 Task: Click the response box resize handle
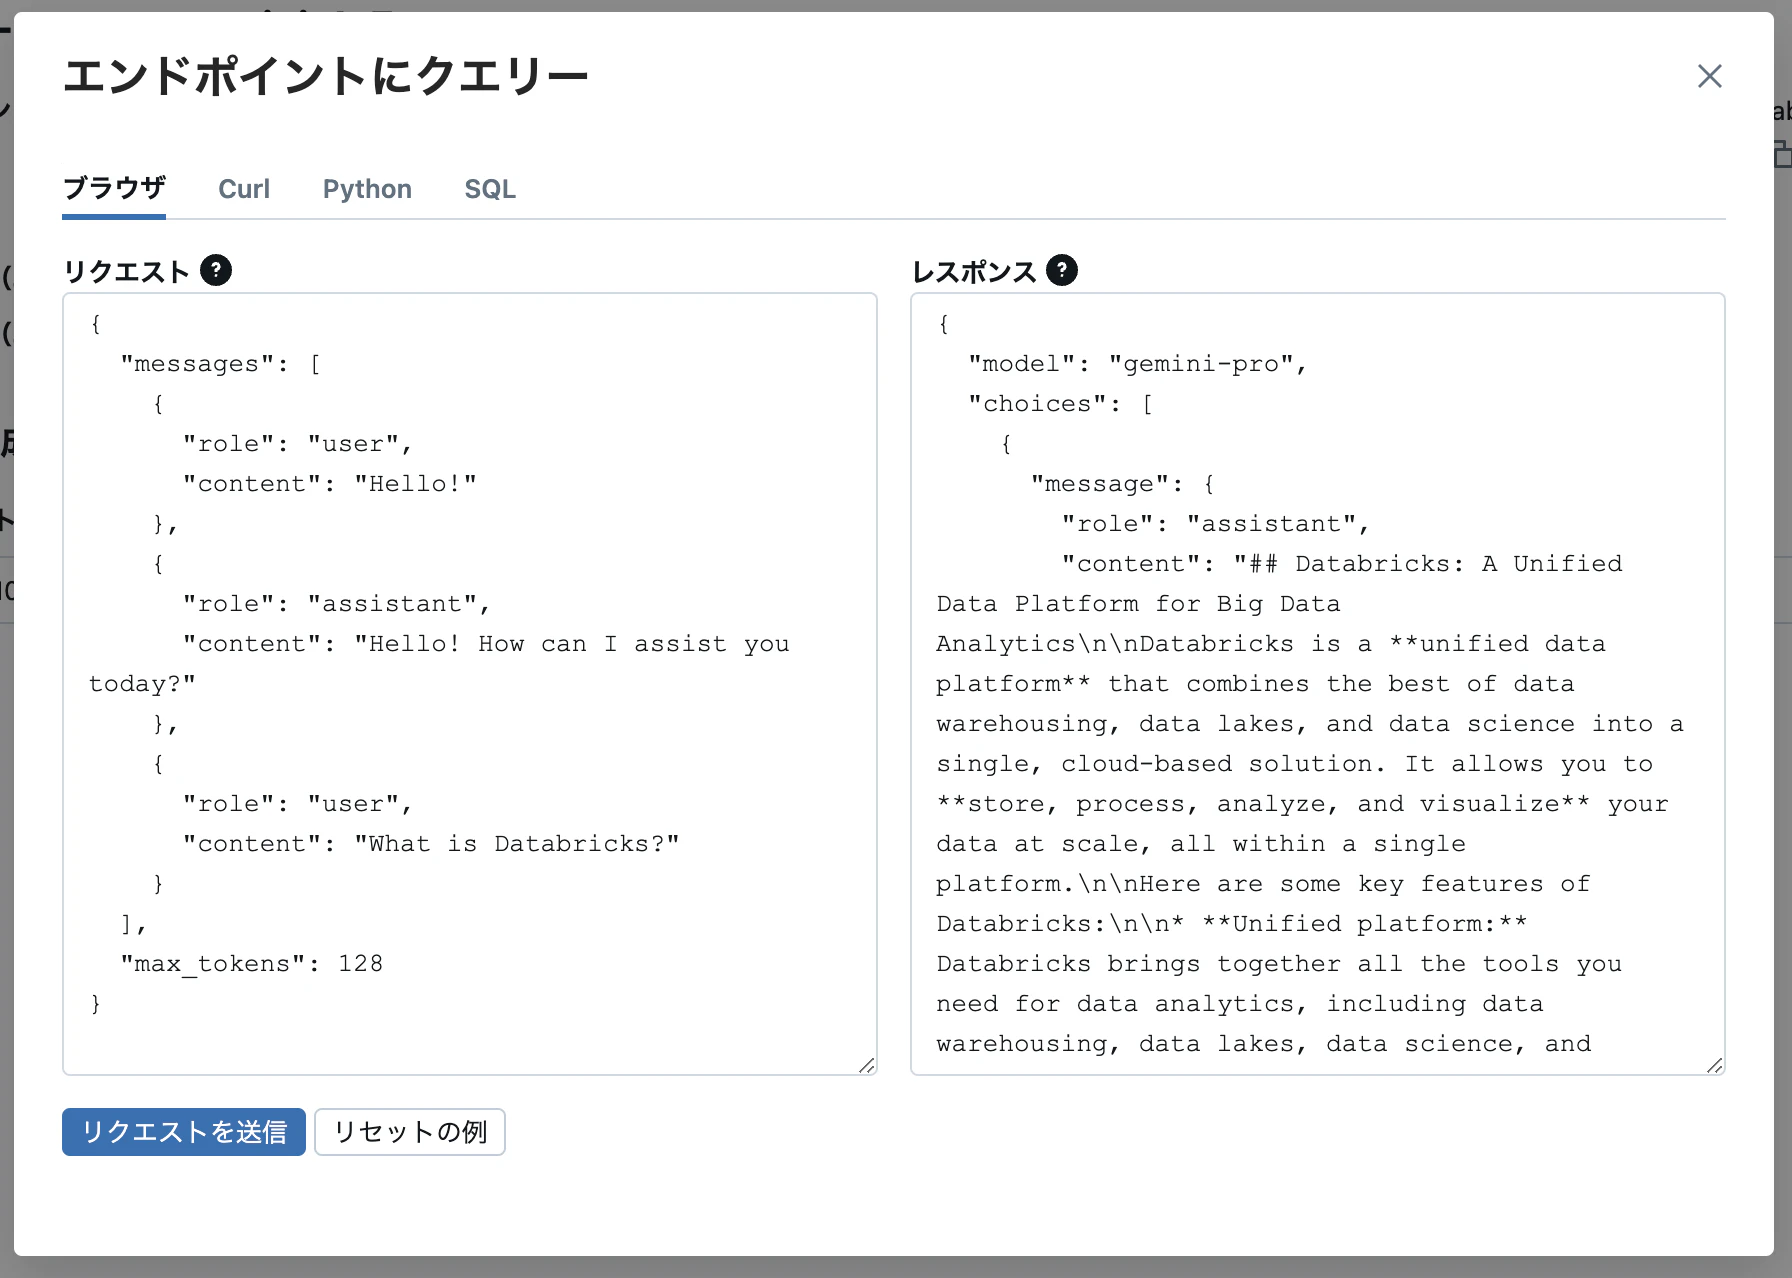click(x=1715, y=1066)
